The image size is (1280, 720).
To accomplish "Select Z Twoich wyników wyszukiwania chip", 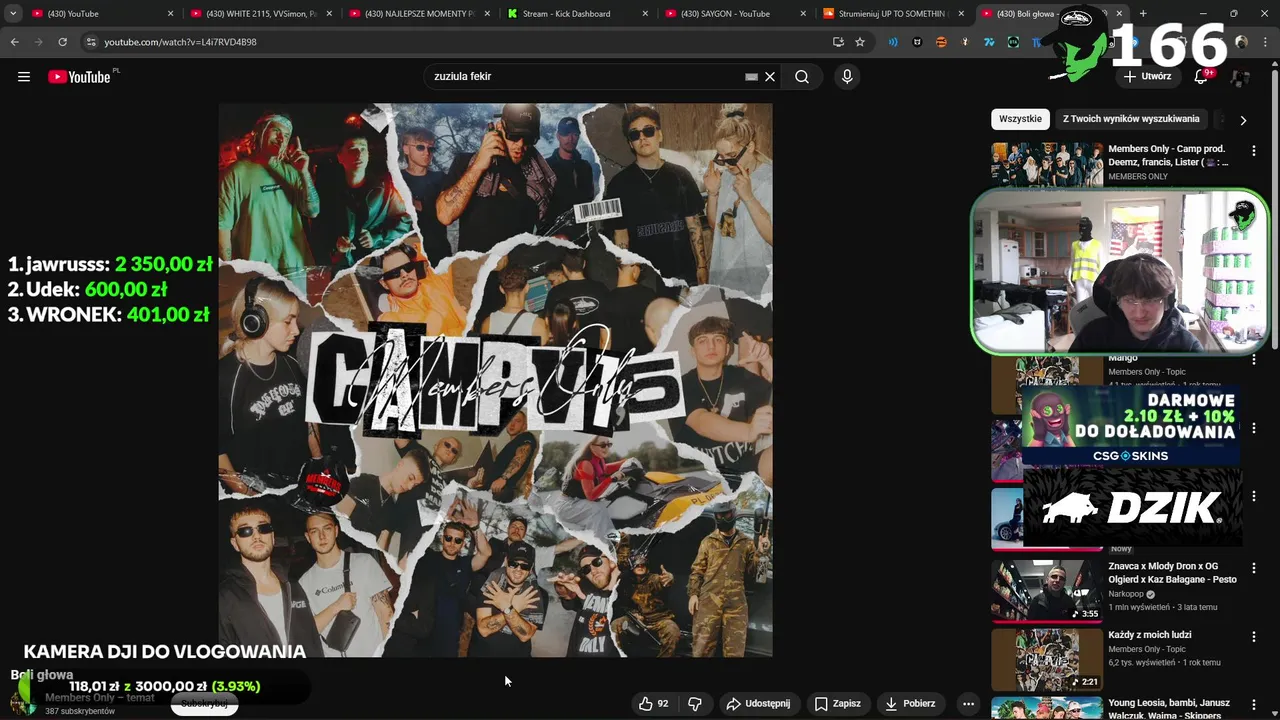I will (x=1131, y=119).
